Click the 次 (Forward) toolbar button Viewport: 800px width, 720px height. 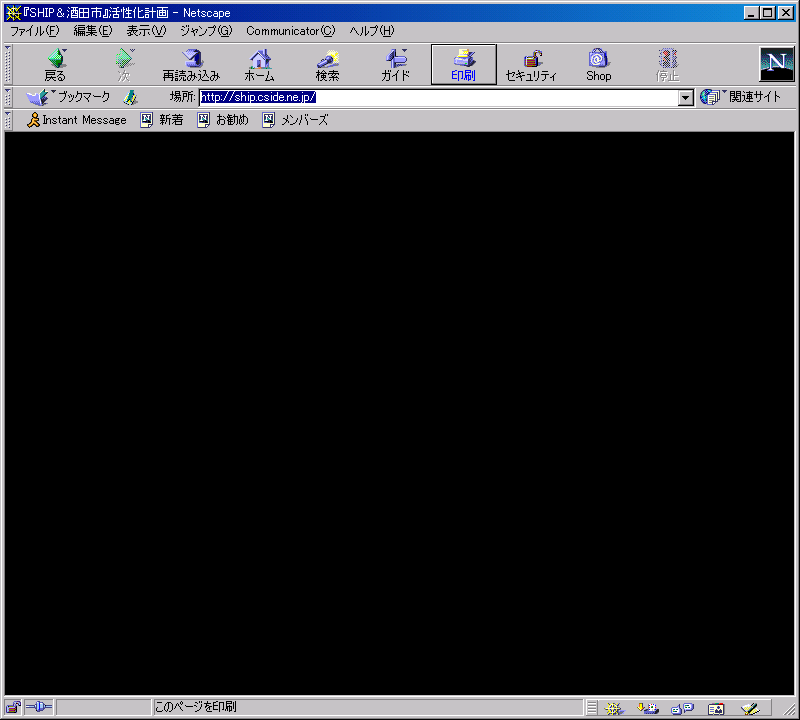[x=123, y=65]
